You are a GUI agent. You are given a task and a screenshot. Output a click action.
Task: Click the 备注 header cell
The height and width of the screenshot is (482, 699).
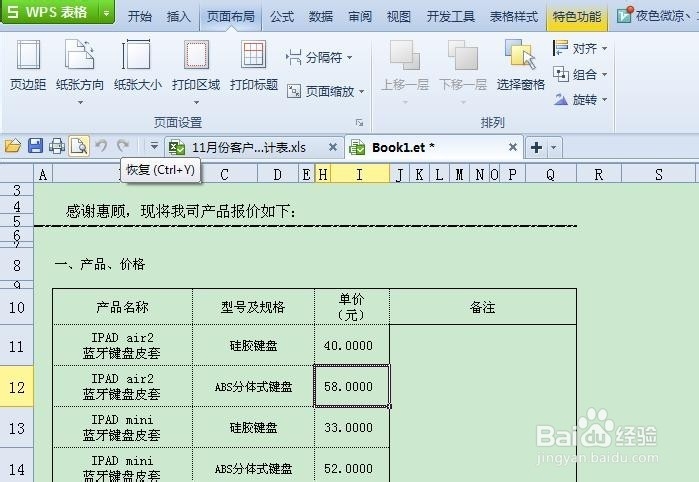(x=483, y=307)
